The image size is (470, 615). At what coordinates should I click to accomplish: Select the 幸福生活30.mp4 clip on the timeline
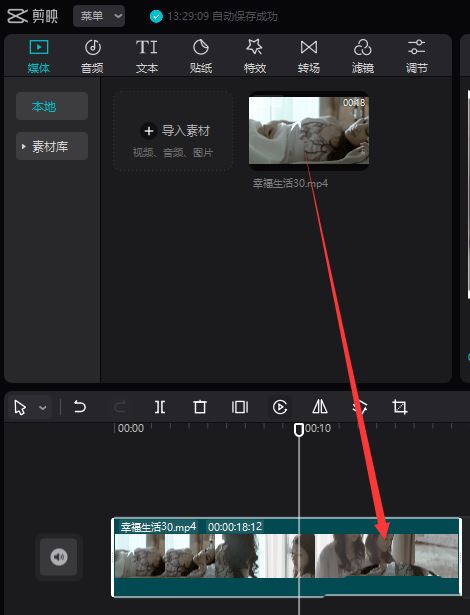coord(286,557)
